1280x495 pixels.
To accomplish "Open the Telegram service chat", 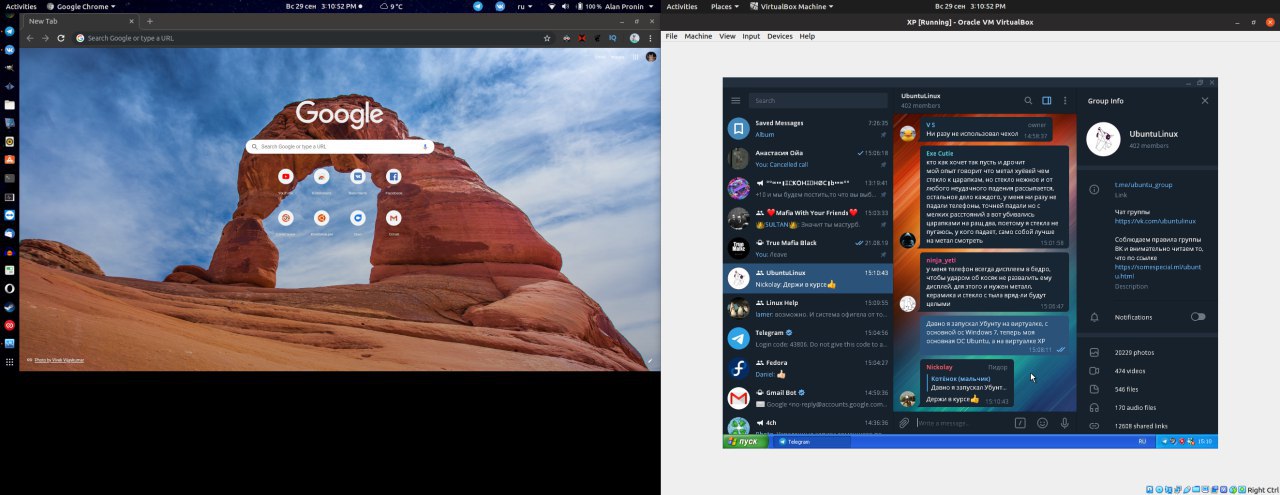I will click(x=809, y=338).
